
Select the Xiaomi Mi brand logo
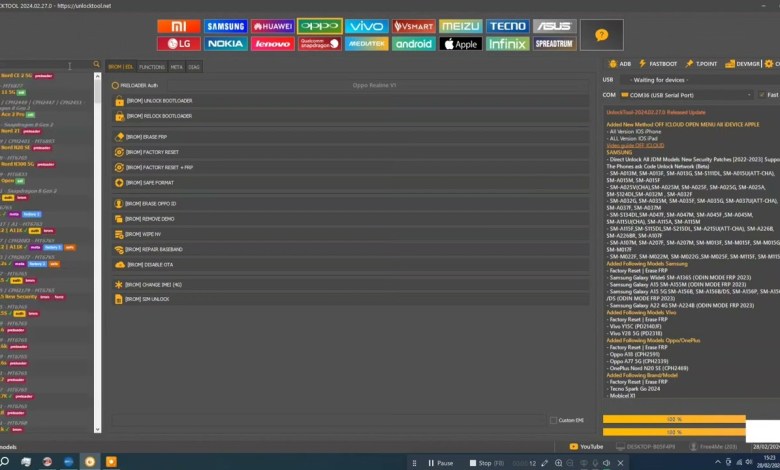pyautogui.click(x=179, y=26)
